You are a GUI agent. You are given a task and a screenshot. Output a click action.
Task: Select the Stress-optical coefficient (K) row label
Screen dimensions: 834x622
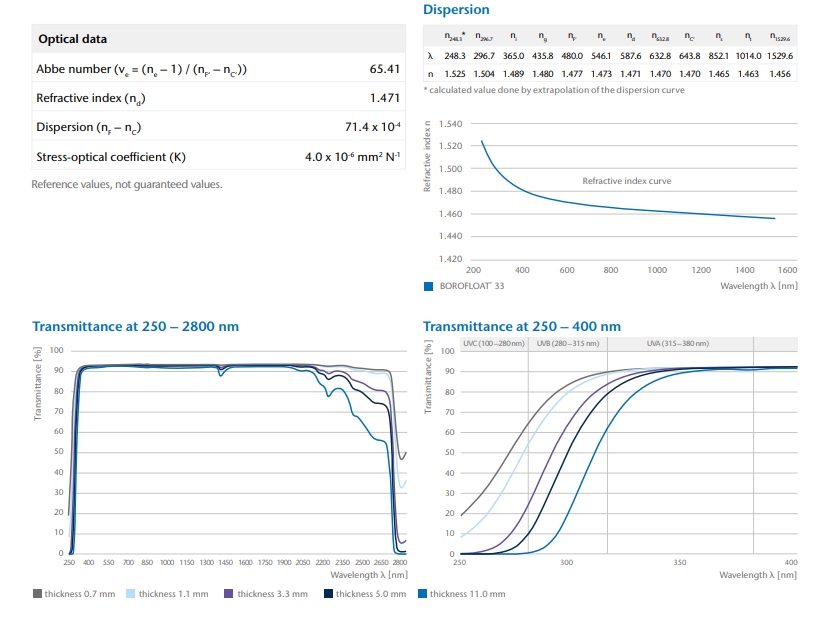(111, 157)
